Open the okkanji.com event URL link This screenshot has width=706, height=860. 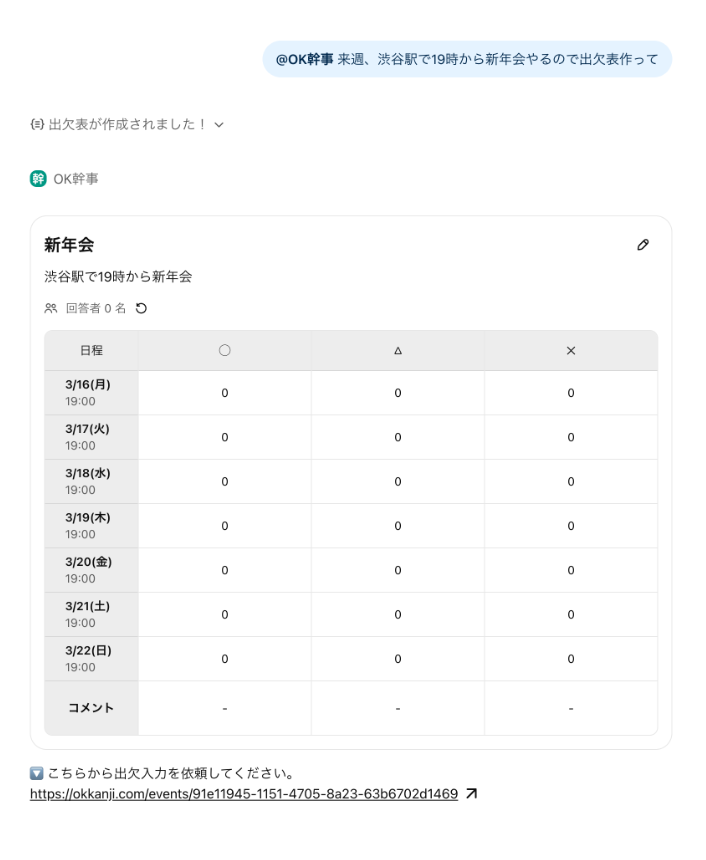pyautogui.click(x=244, y=794)
